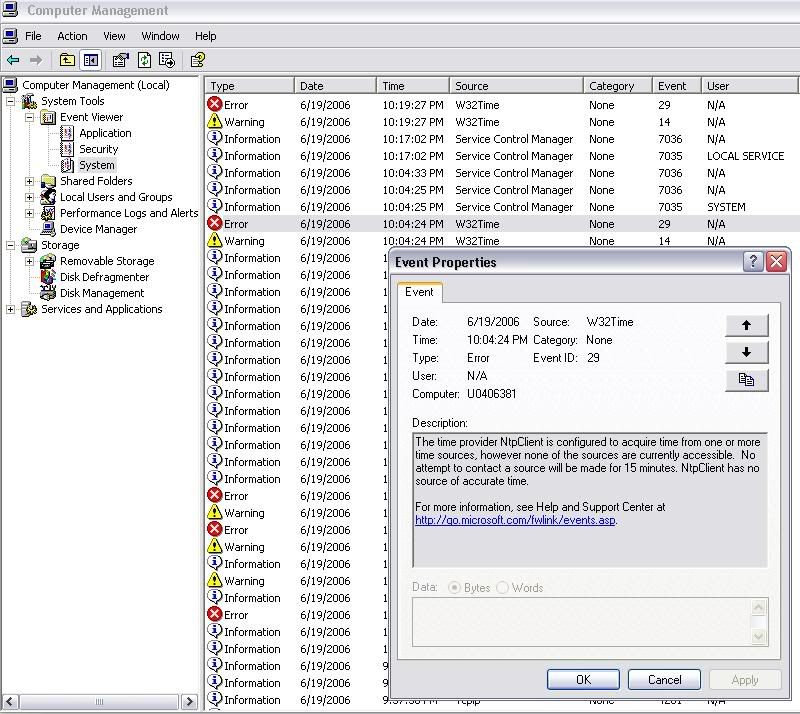The width and height of the screenshot is (800, 714).
Task: Open the Action menu
Action: click(72, 36)
